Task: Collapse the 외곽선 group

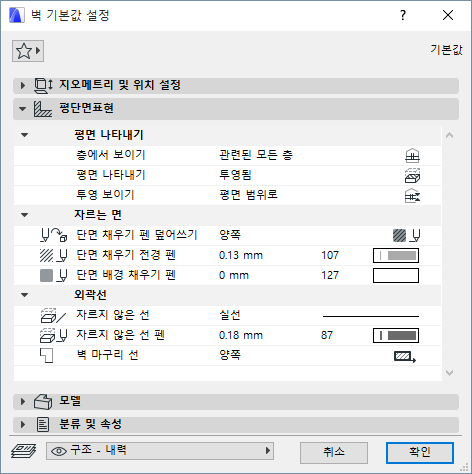Action: point(24,295)
